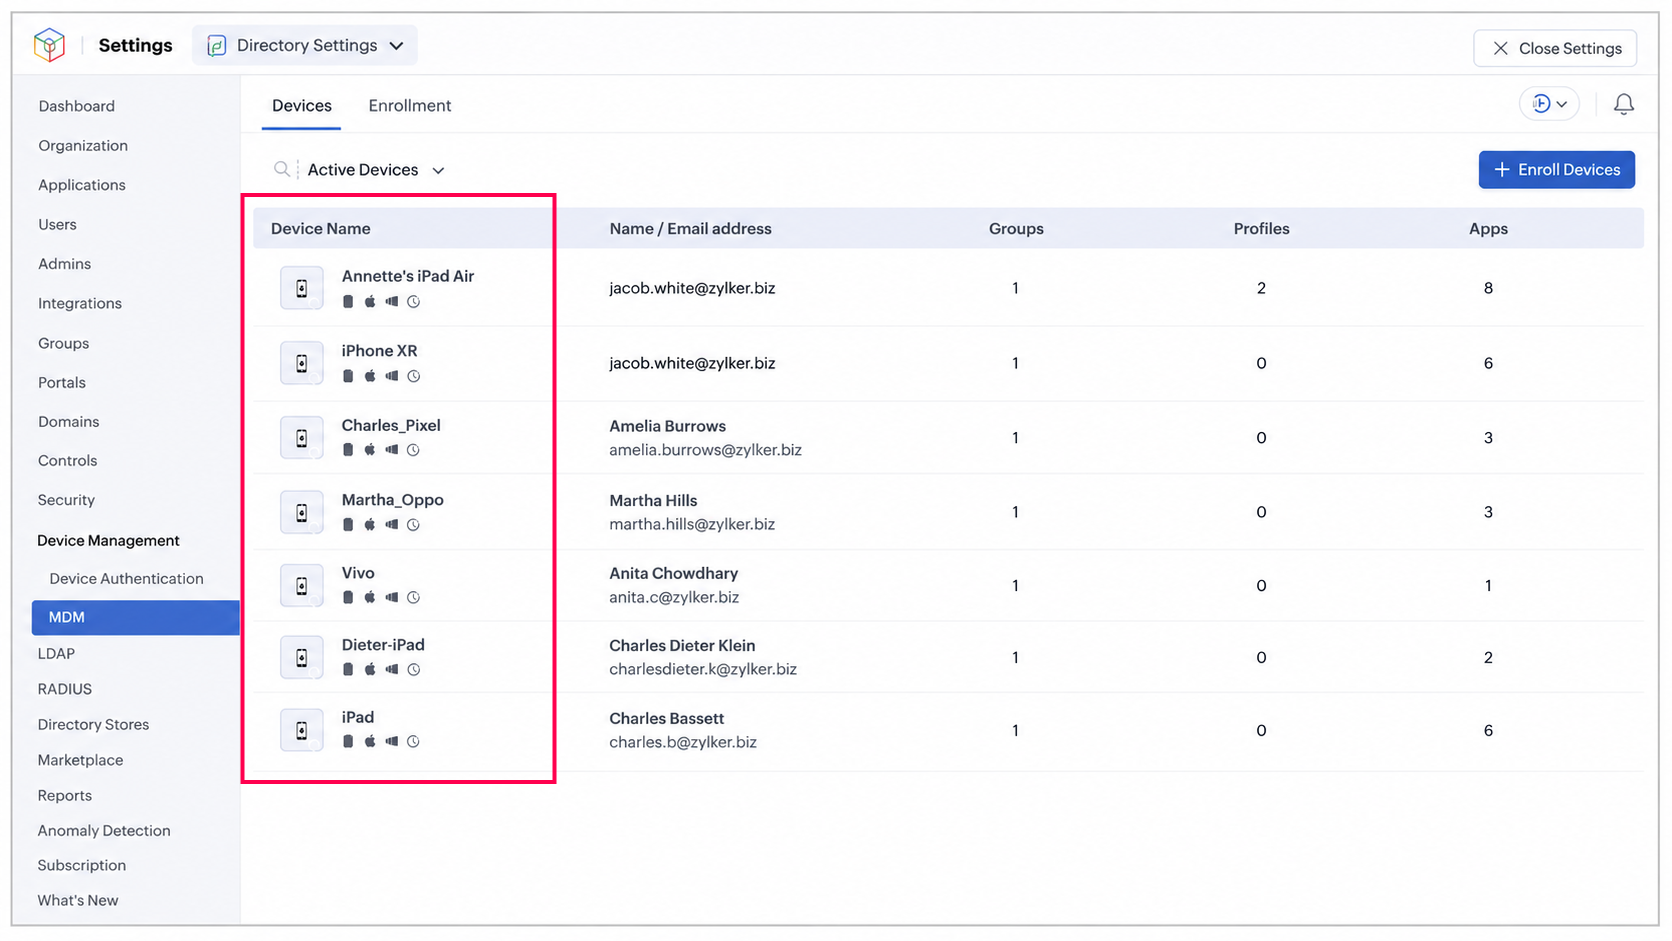Viewport: 1672px width, 941px height.
Task: Click the Close Settings button
Action: point(1555,48)
